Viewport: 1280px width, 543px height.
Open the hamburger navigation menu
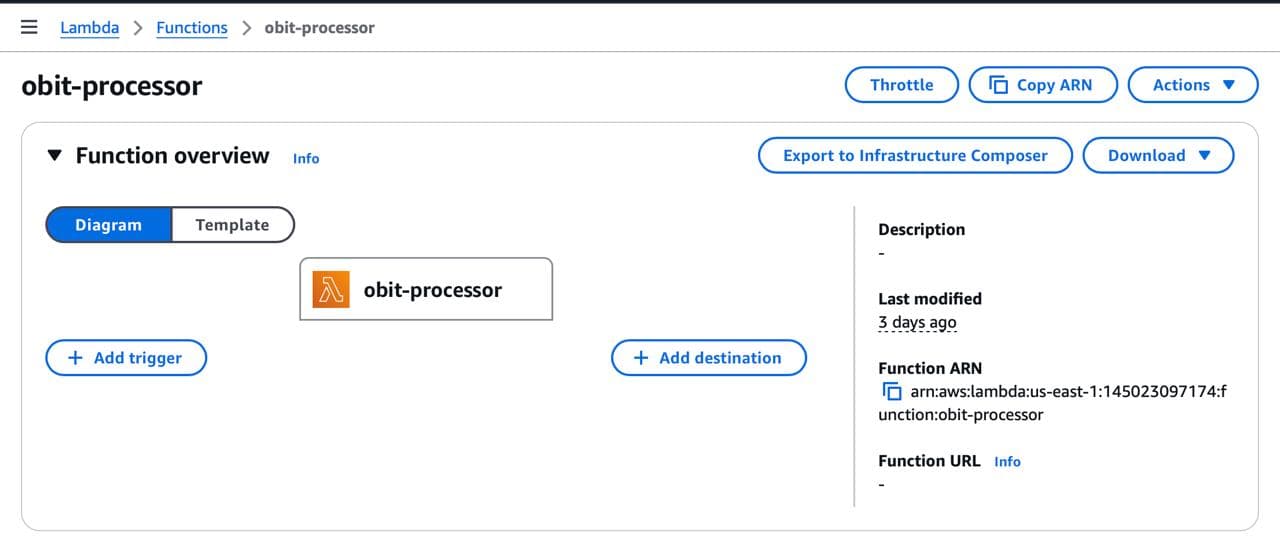(x=29, y=27)
